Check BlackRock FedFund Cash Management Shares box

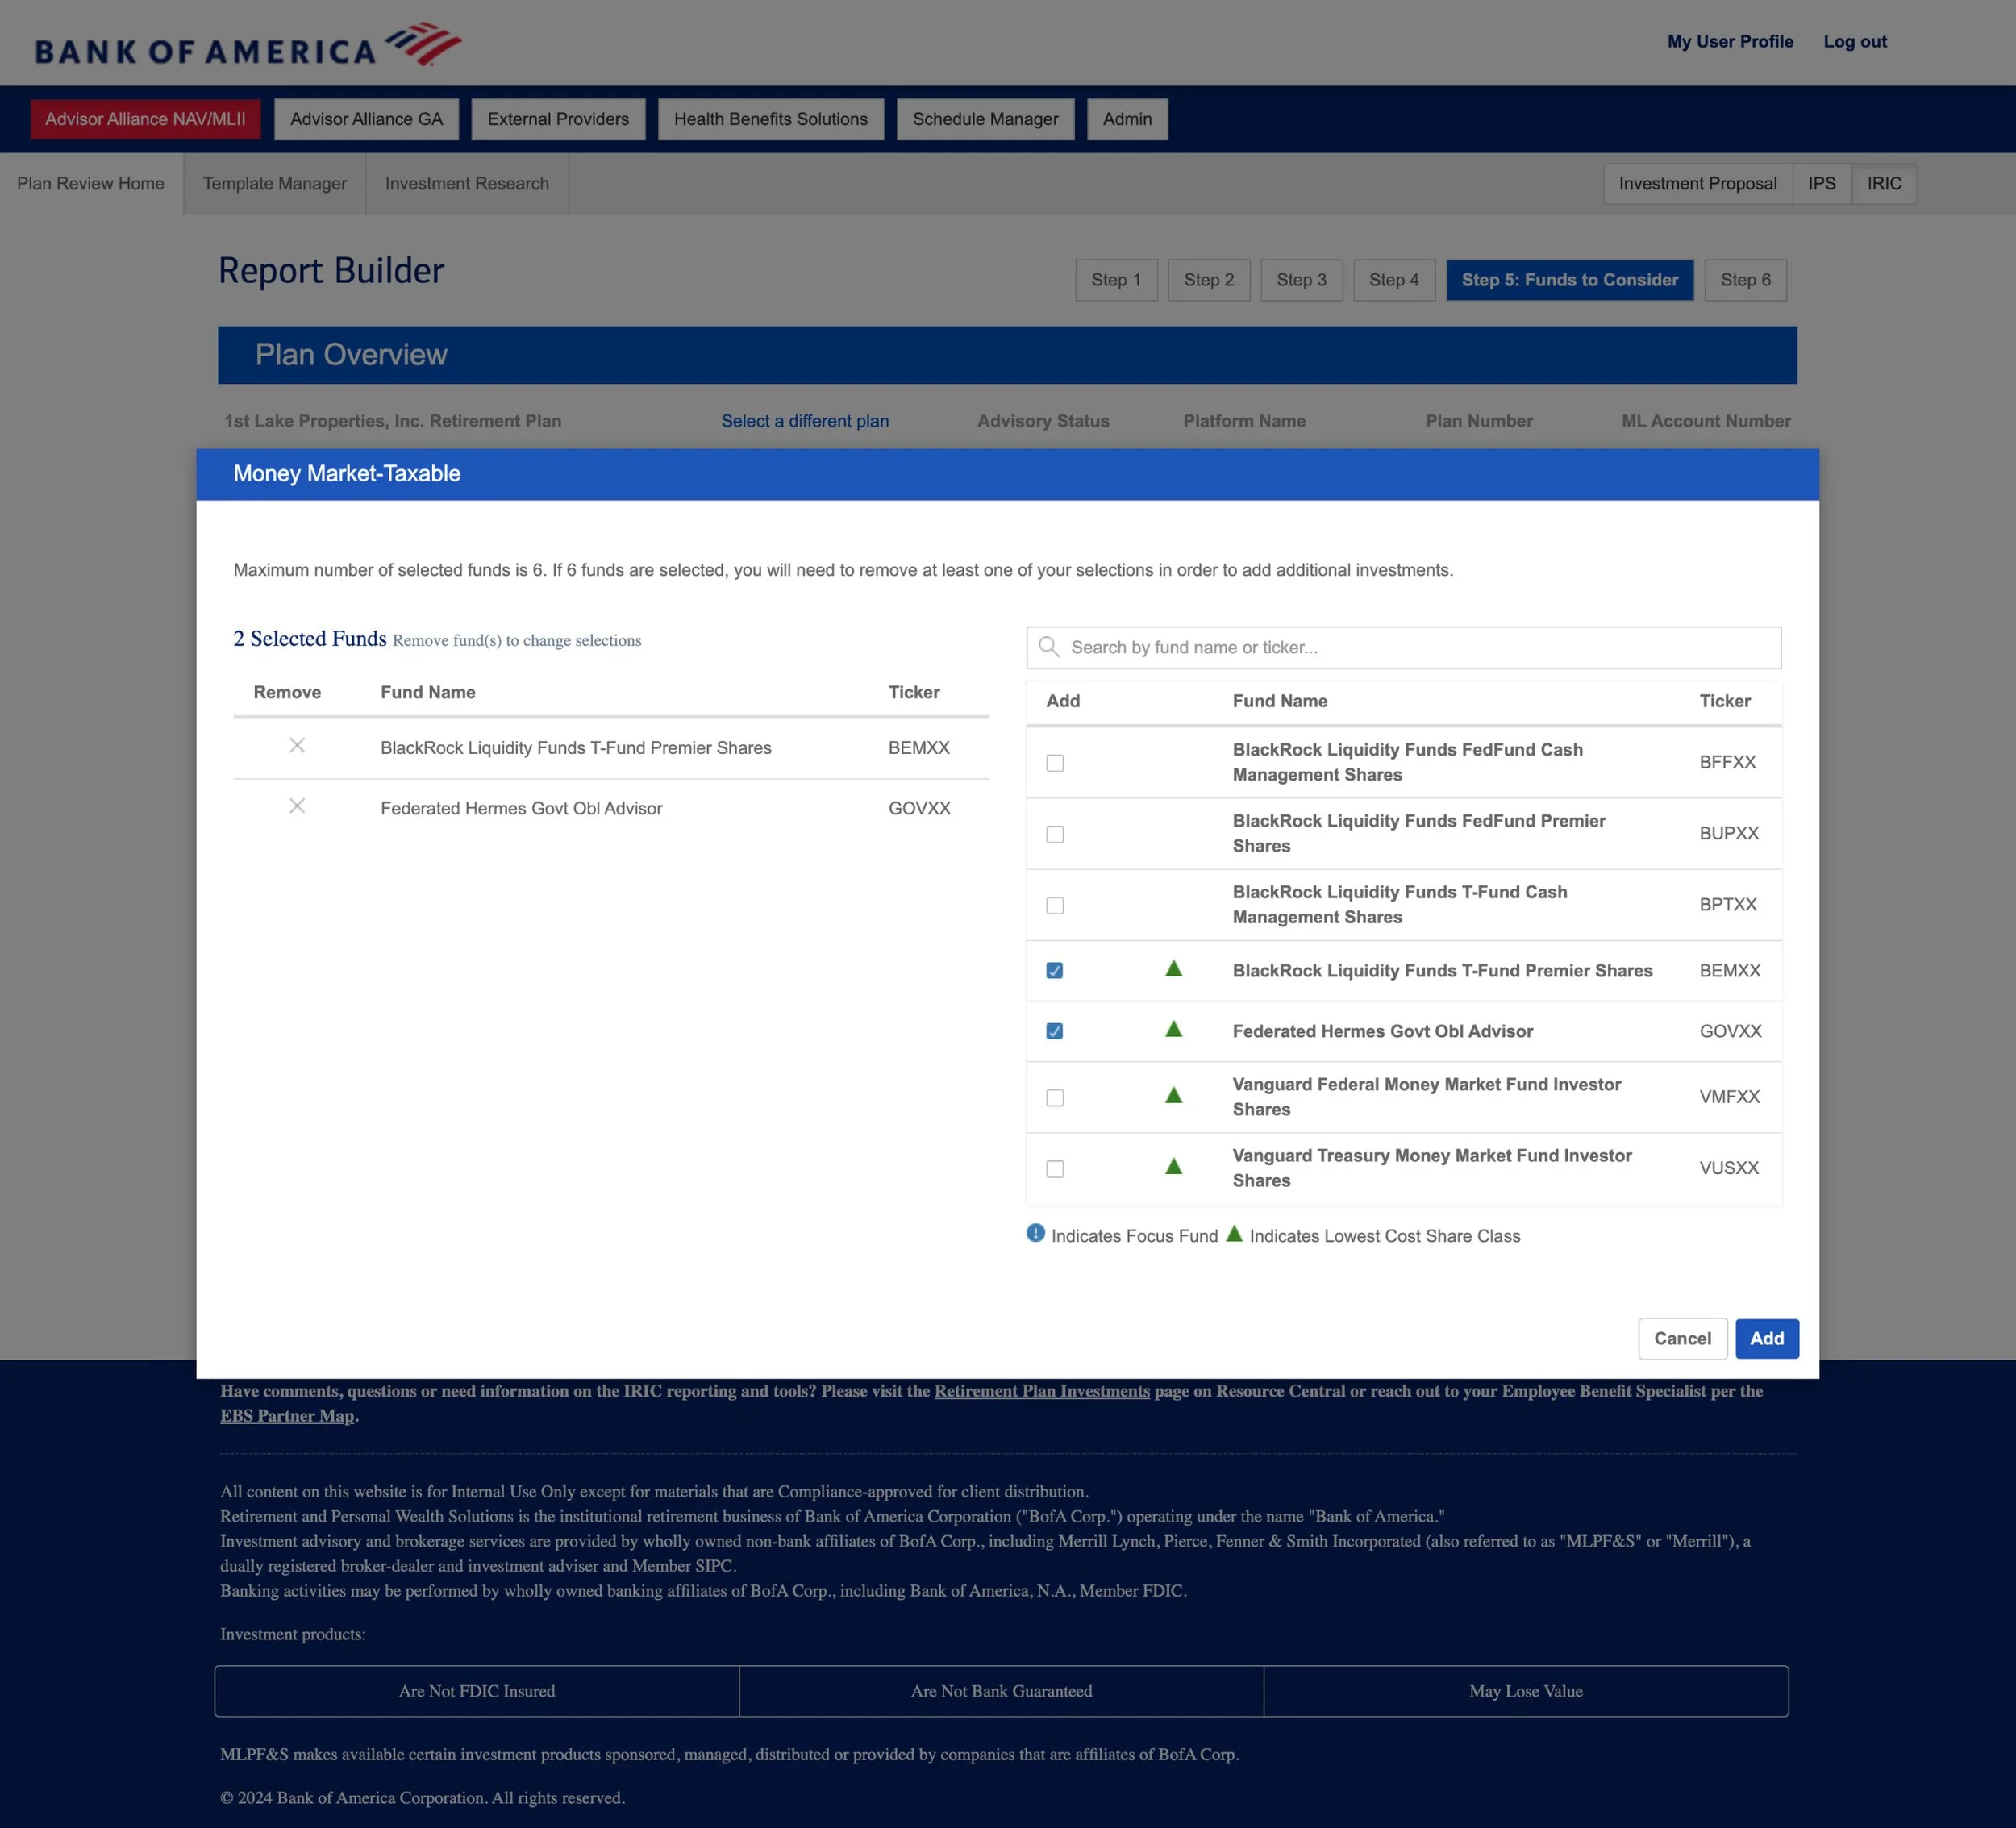pos(1054,763)
